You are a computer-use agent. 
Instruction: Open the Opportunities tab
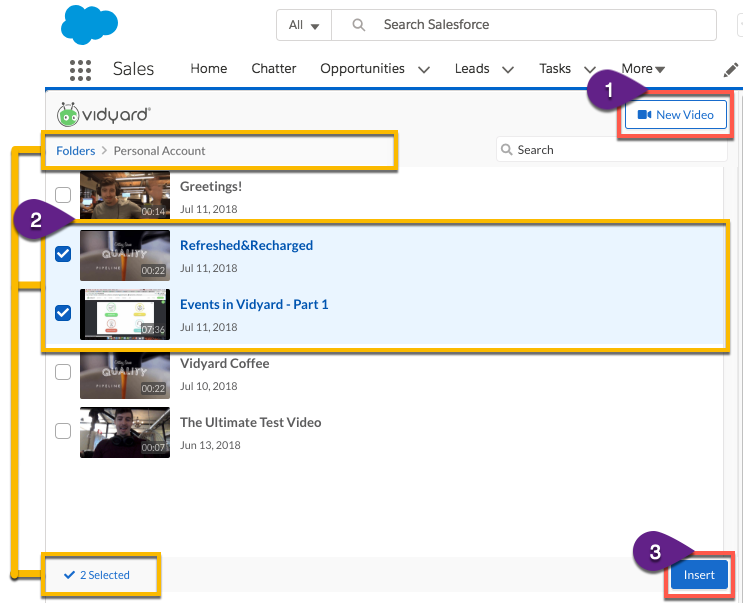(362, 69)
